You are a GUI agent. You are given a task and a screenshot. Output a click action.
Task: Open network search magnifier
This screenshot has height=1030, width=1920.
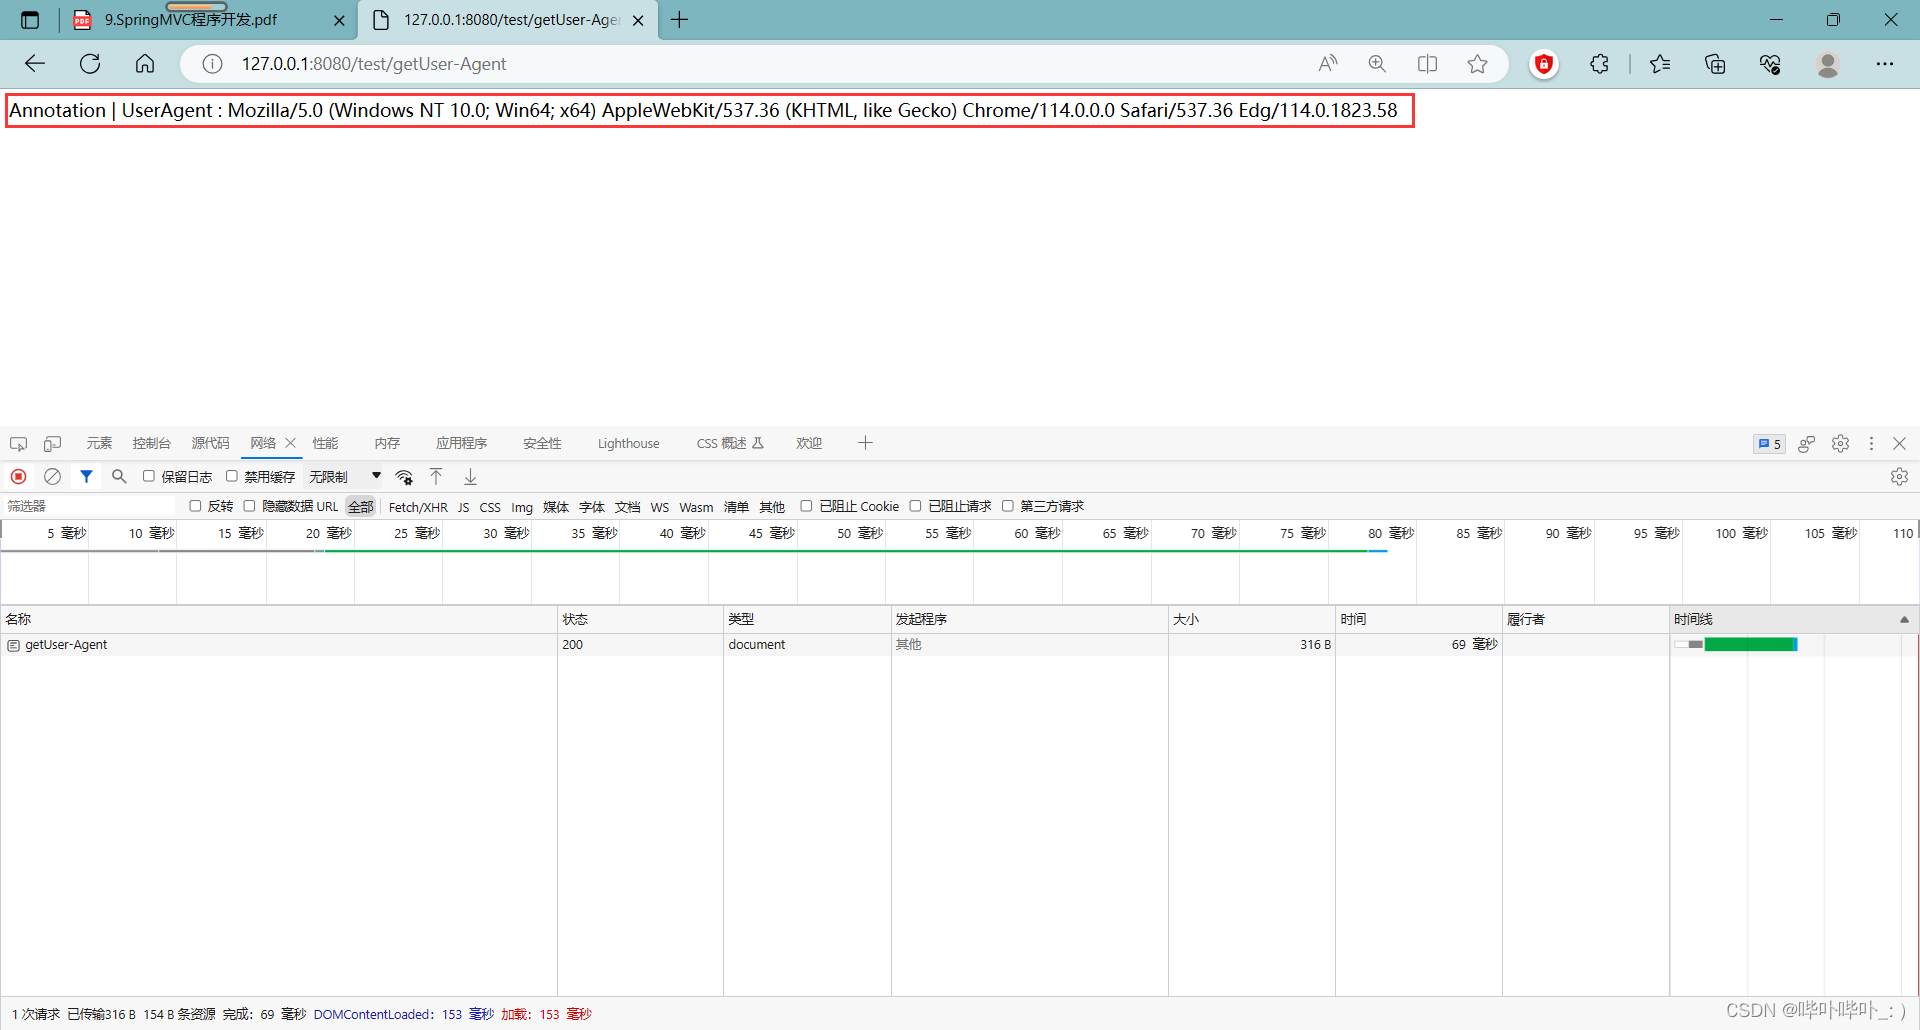tap(119, 476)
